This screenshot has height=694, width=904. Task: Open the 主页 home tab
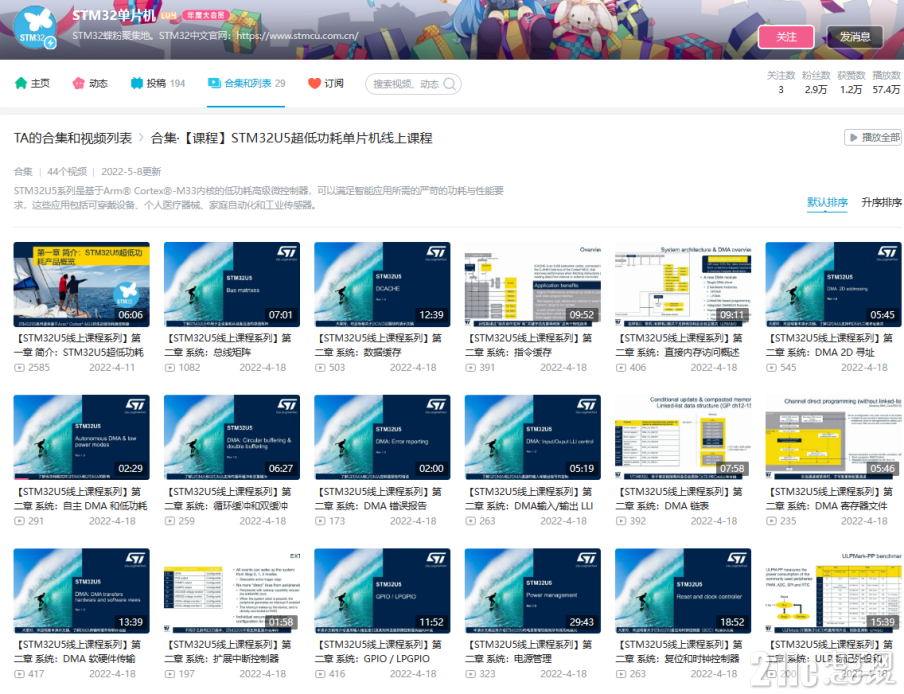click(x=32, y=84)
